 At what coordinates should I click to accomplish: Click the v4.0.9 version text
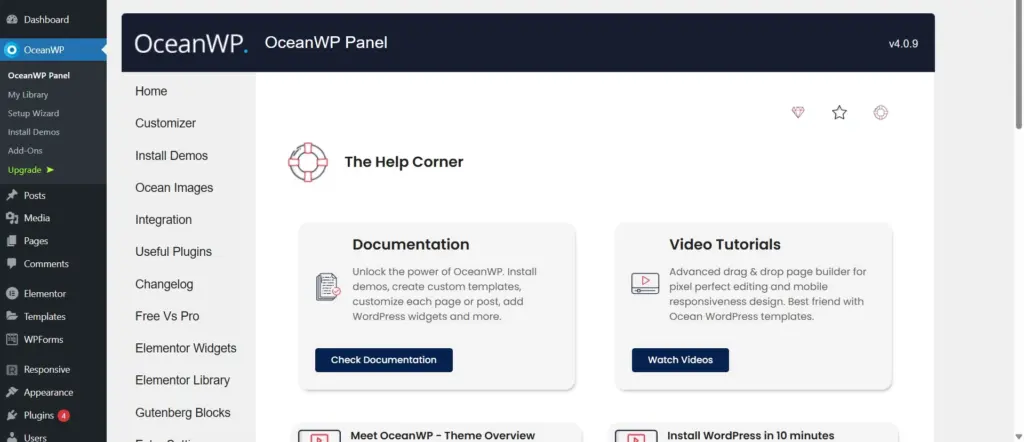903,44
